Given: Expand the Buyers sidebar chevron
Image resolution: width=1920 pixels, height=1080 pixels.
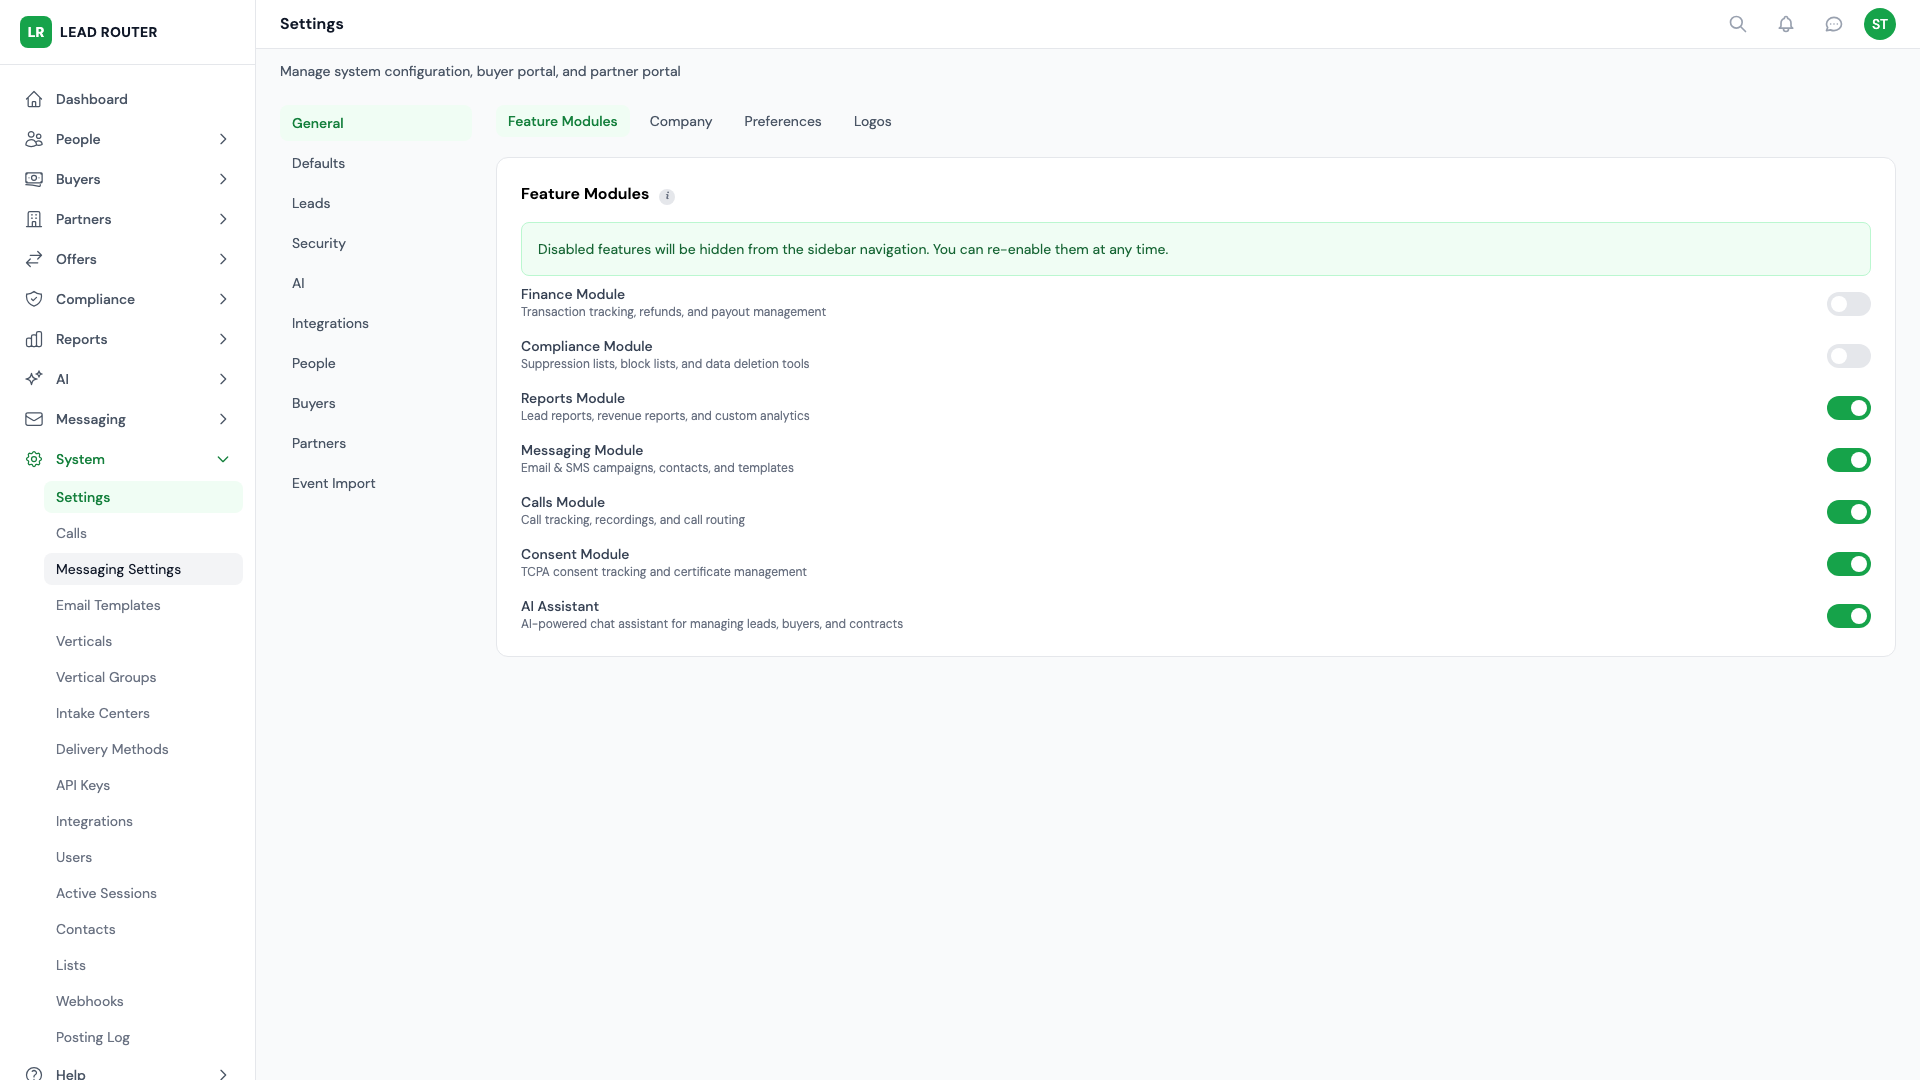Looking at the screenshot, I should pyautogui.click(x=223, y=179).
